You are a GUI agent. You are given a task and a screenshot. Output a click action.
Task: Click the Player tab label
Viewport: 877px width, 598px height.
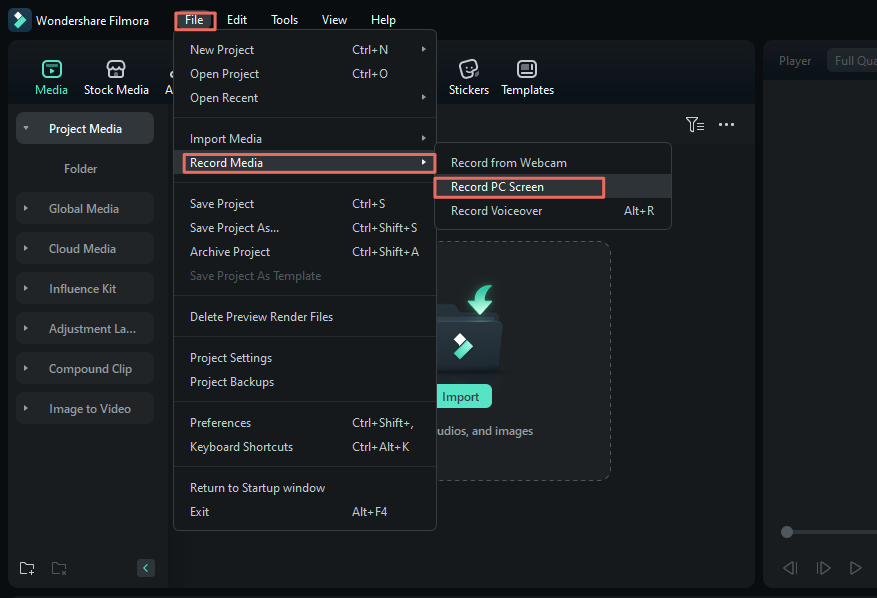795,60
